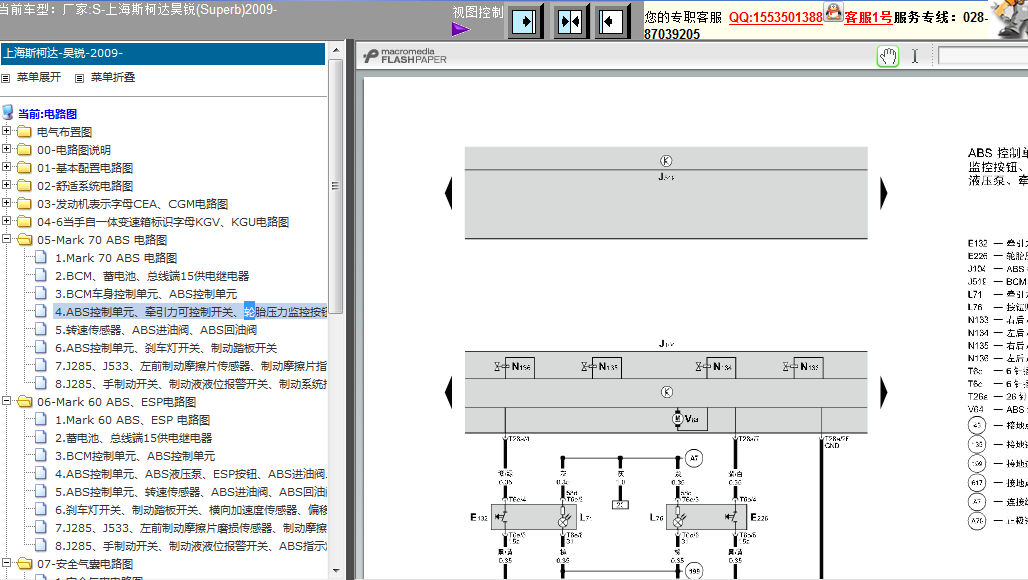
Task: Select the text selection cursor tool
Action: 915,56
